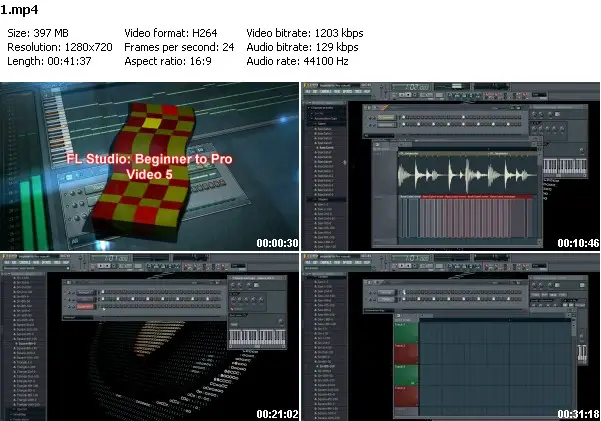The image size is (601, 421).
Task: Click the "Aspect ratio: 16:9" entry
Action: click(x=168, y=61)
